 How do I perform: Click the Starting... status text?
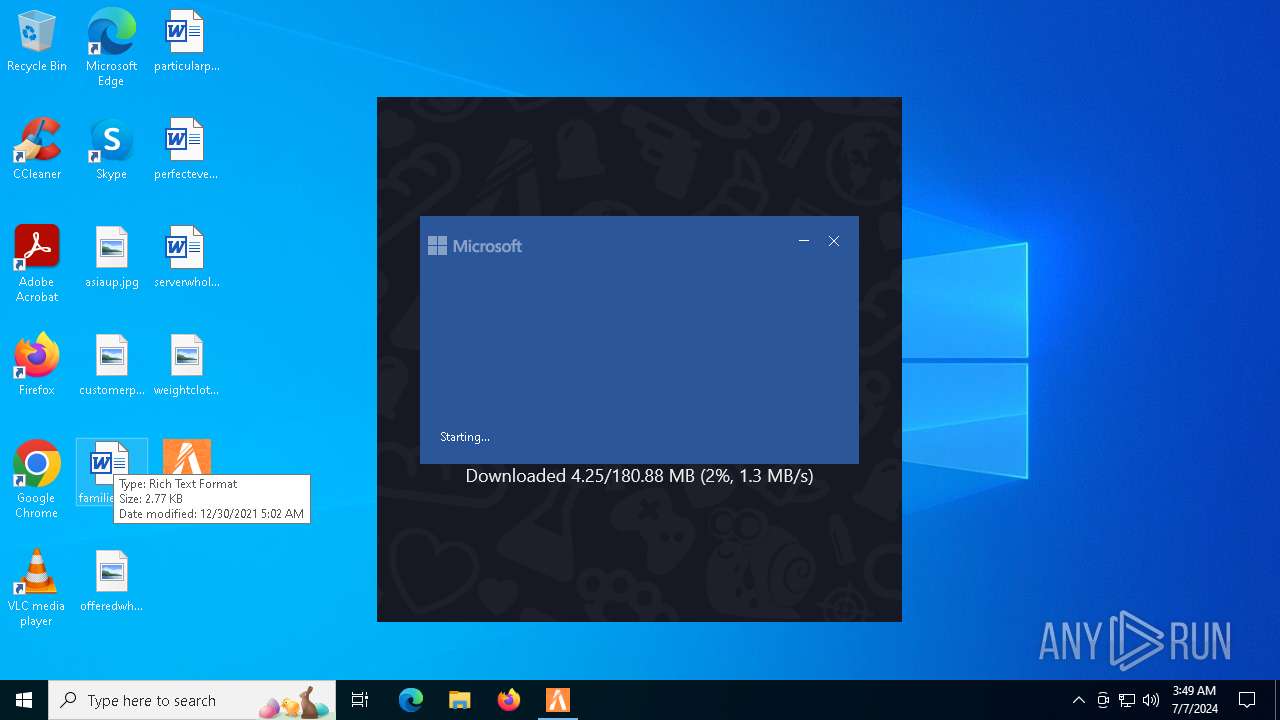click(465, 437)
